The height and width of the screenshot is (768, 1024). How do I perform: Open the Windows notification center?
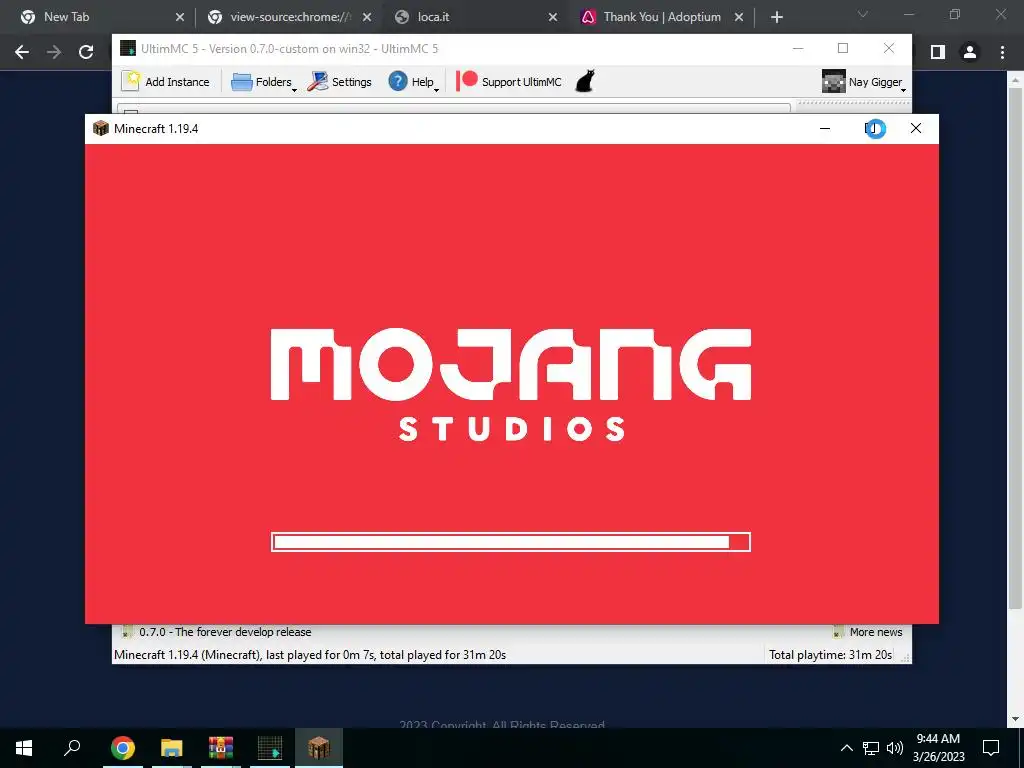click(991, 748)
